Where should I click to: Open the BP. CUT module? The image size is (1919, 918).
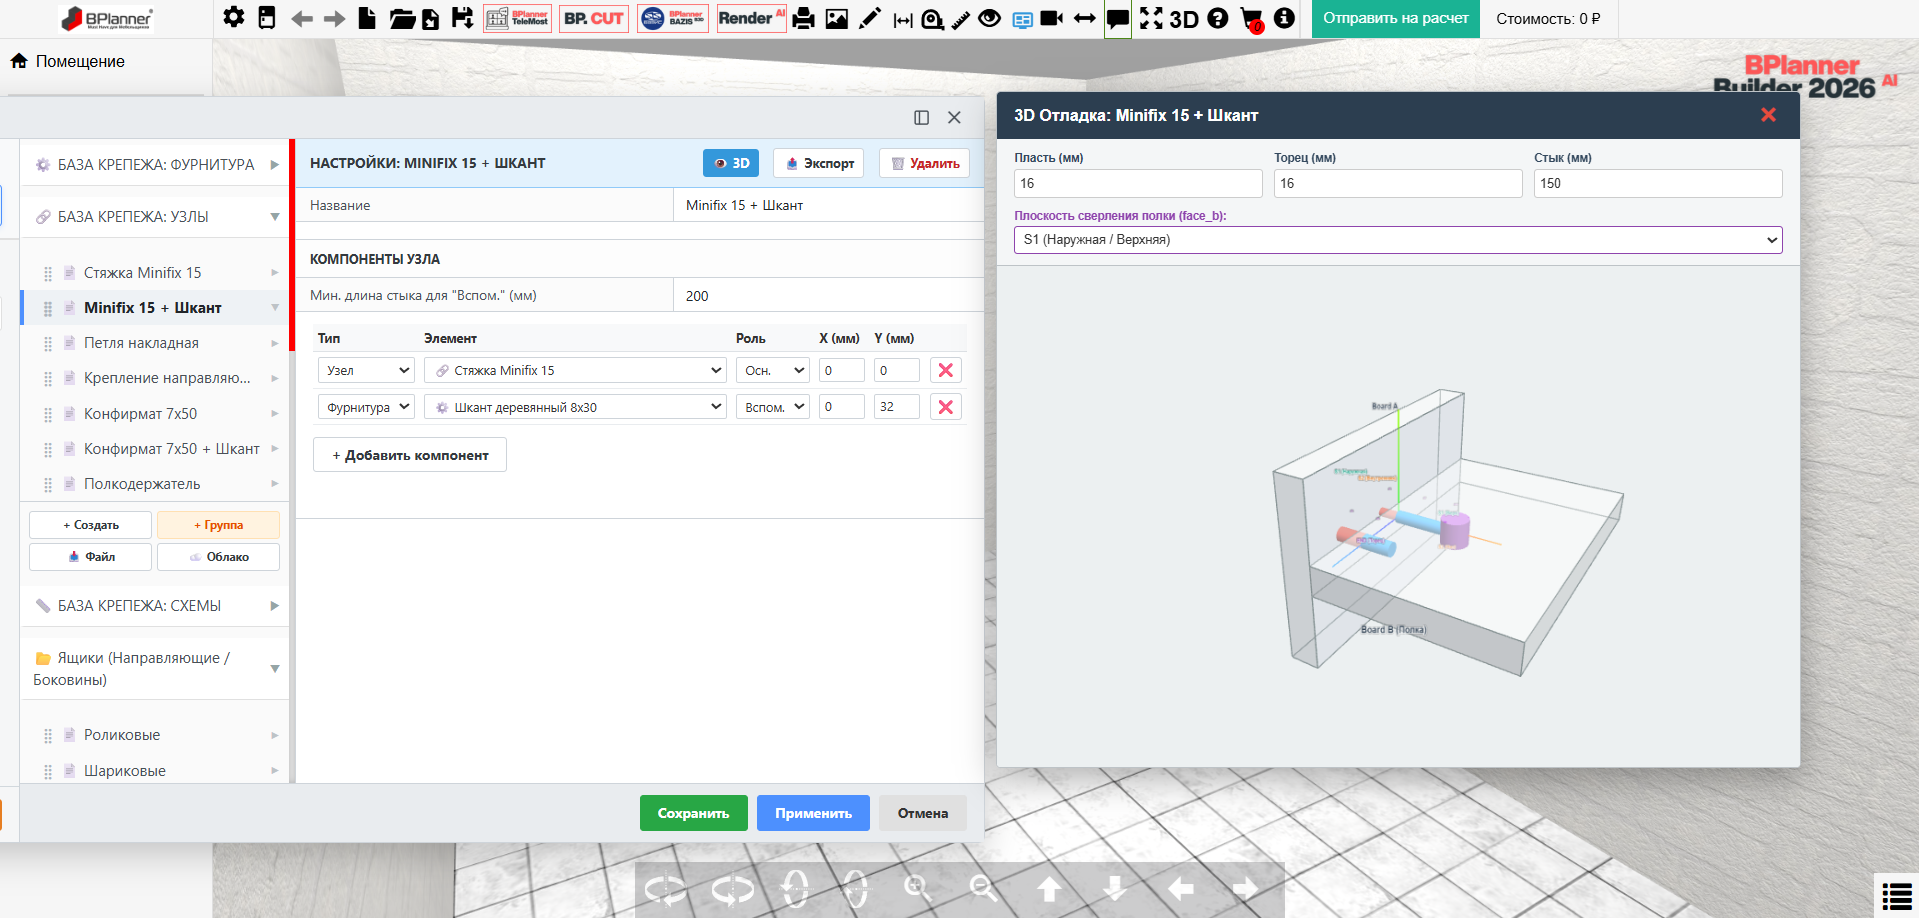click(x=594, y=18)
